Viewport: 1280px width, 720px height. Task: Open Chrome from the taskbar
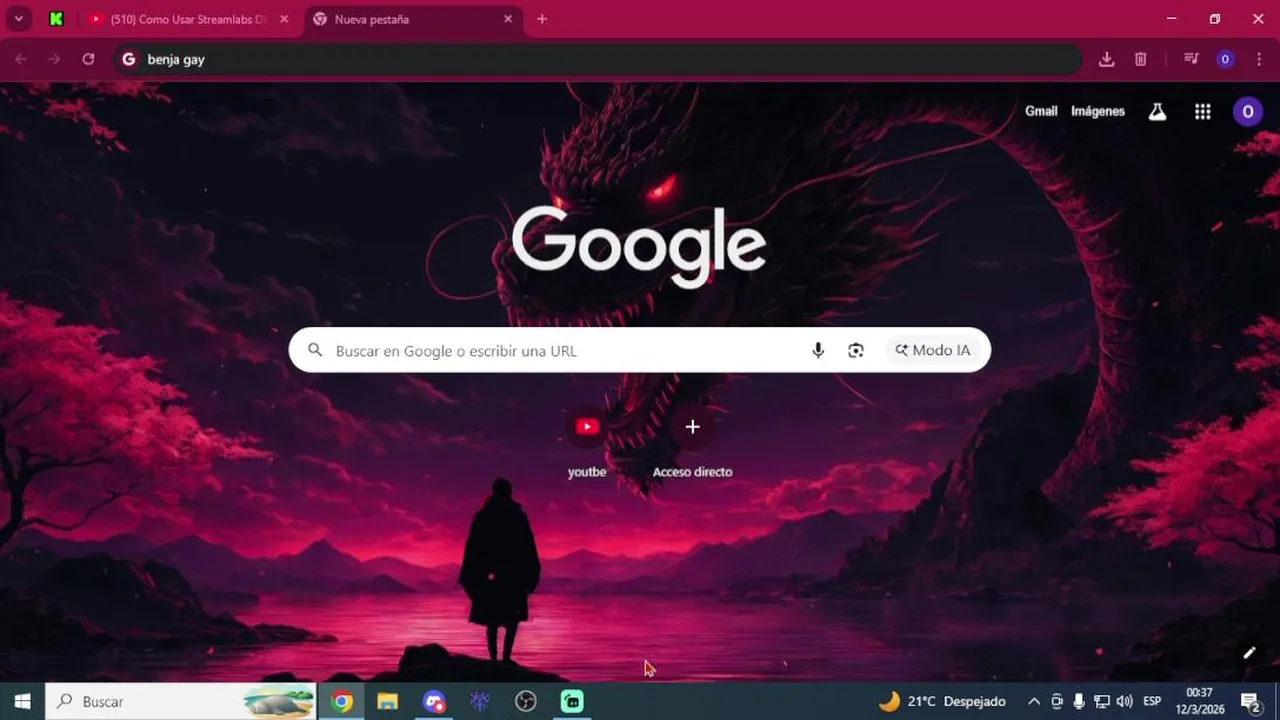342,701
